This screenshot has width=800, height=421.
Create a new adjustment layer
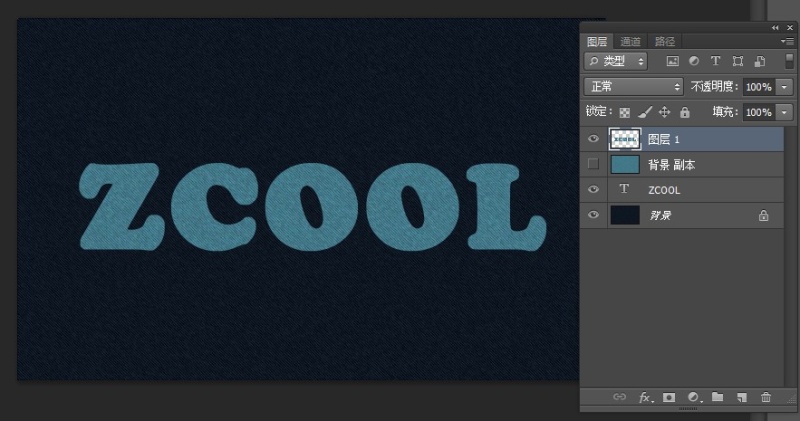[x=693, y=397]
